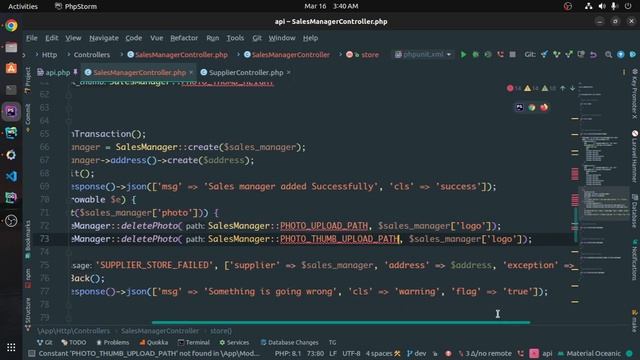Click red errors count indicator in editor

point(513,88)
